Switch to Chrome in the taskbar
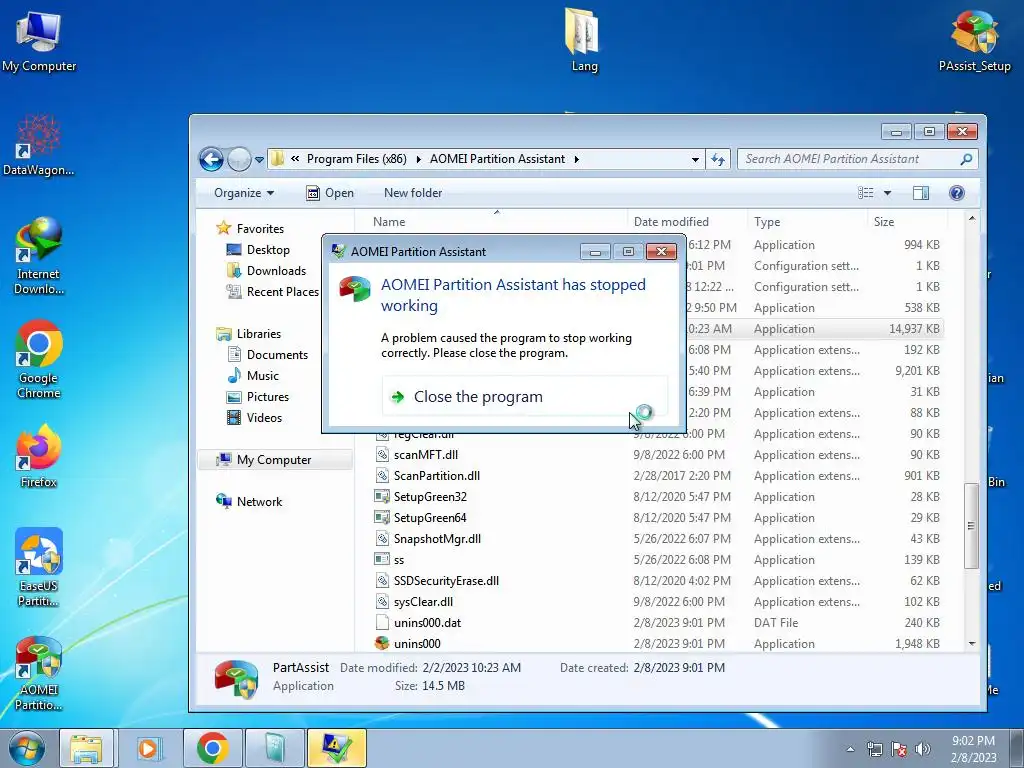This screenshot has width=1024, height=768. tap(212, 748)
